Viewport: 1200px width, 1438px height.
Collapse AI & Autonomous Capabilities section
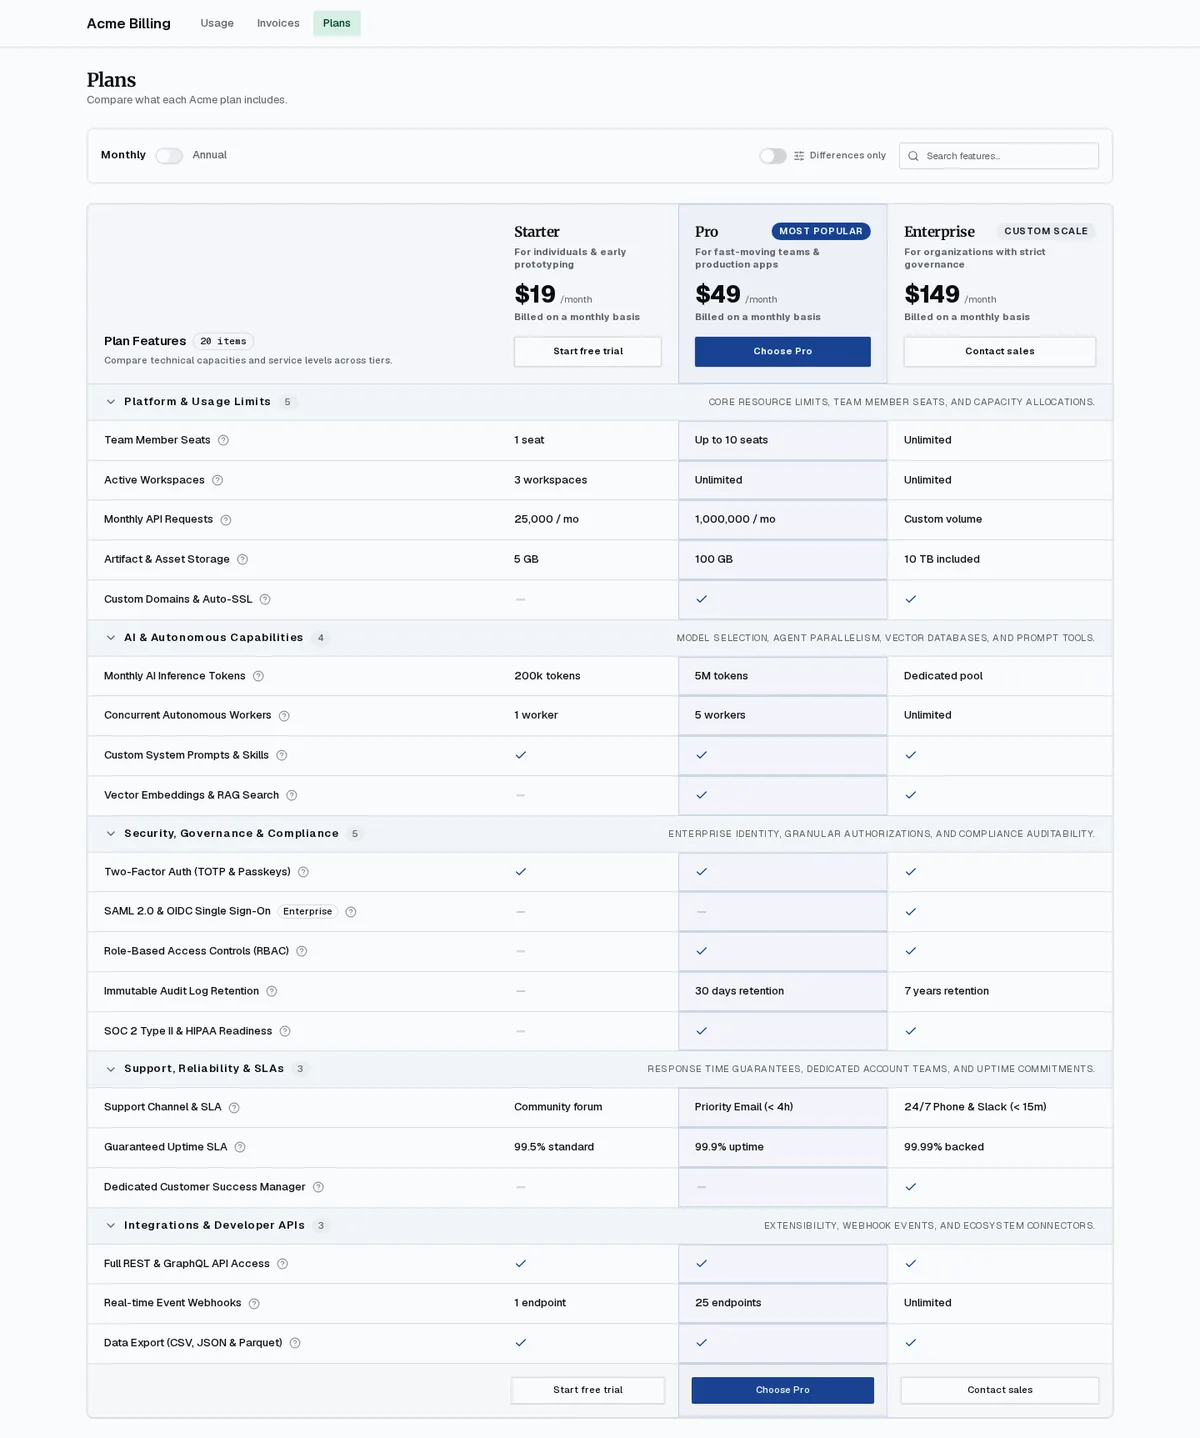click(x=111, y=638)
